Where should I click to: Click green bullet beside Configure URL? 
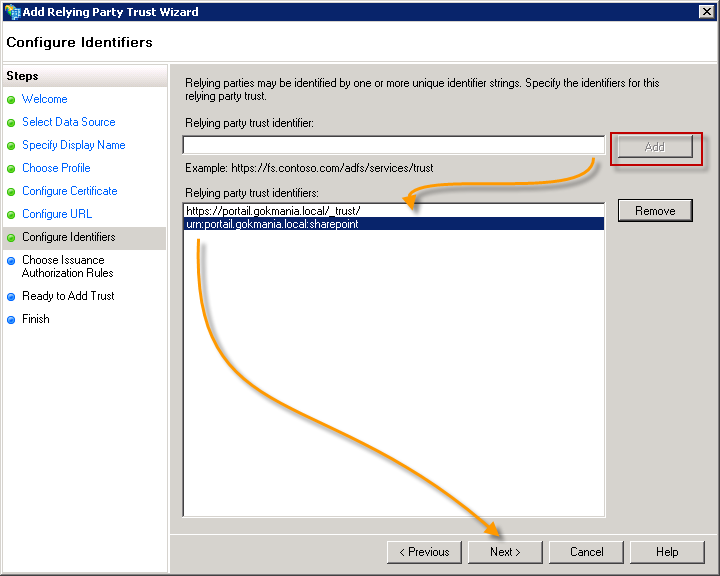pyautogui.click(x=11, y=215)
